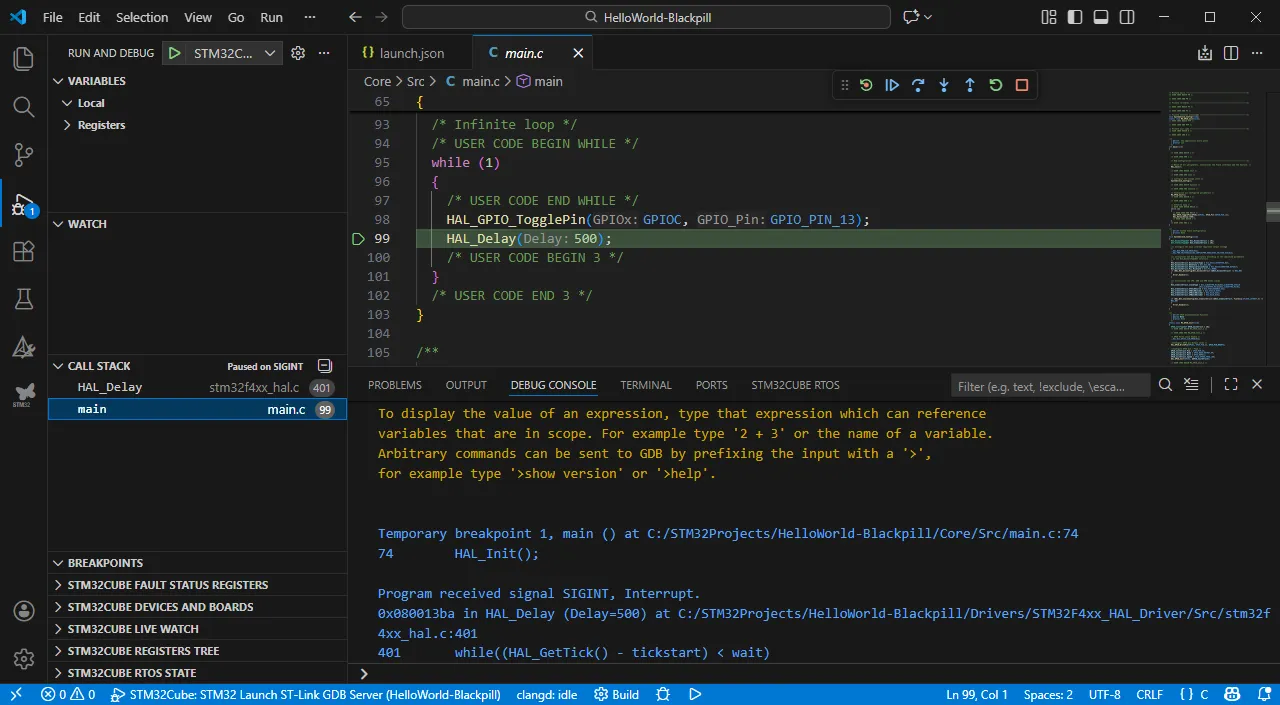Click STM32 Launch ST-Link GDB Server status item

pyautogui.click(x=304, y=694)
